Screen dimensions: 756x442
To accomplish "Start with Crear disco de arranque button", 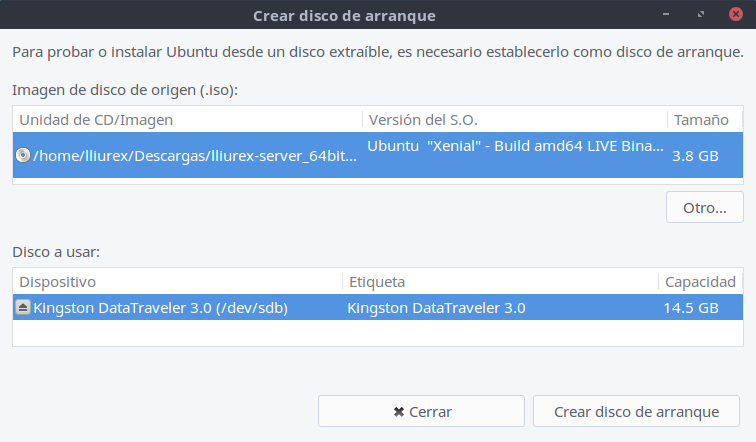I will click(x=637, y=411).
